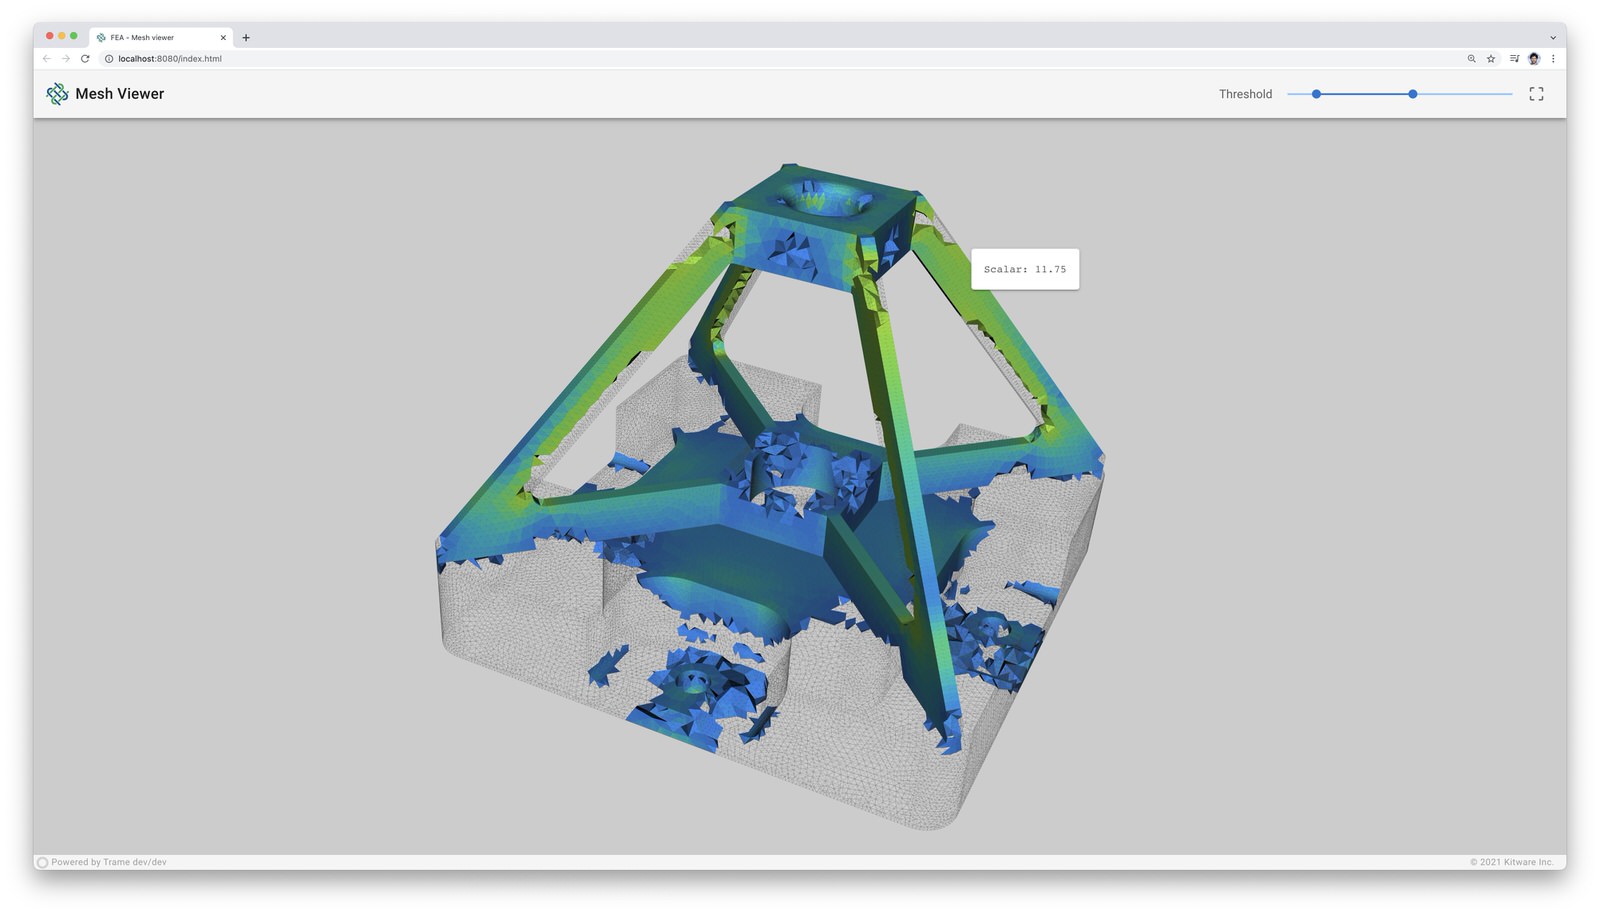
Task: Go back using the browser back arrow
Action: (46, 59)
